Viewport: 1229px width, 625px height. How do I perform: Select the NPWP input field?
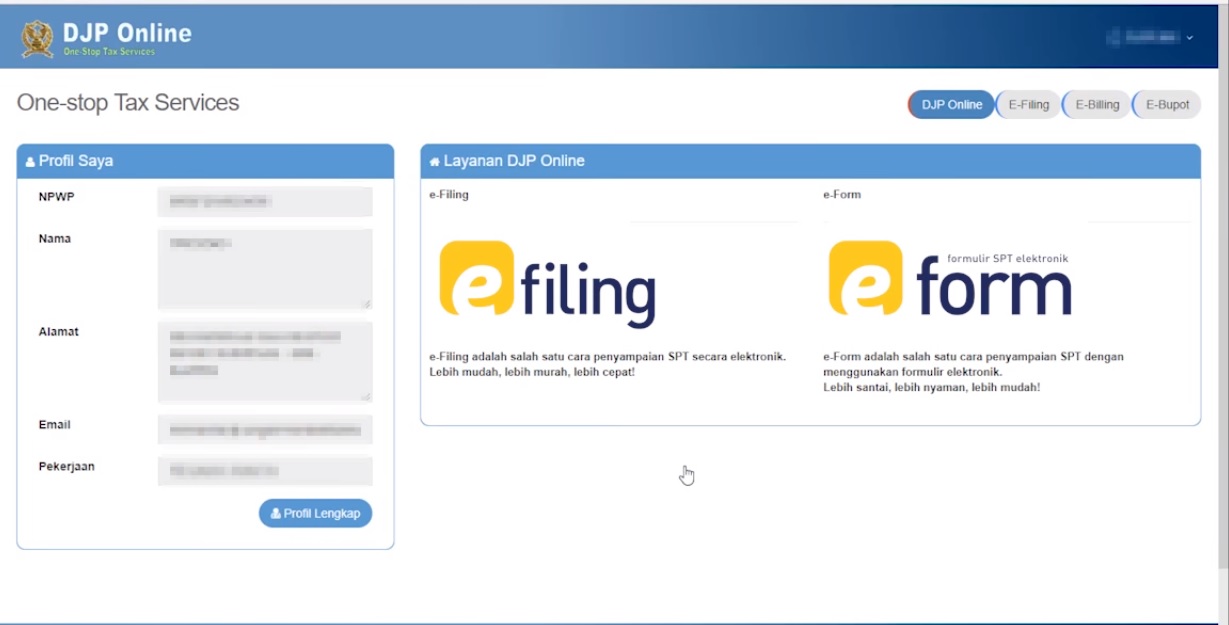[264, 201]
